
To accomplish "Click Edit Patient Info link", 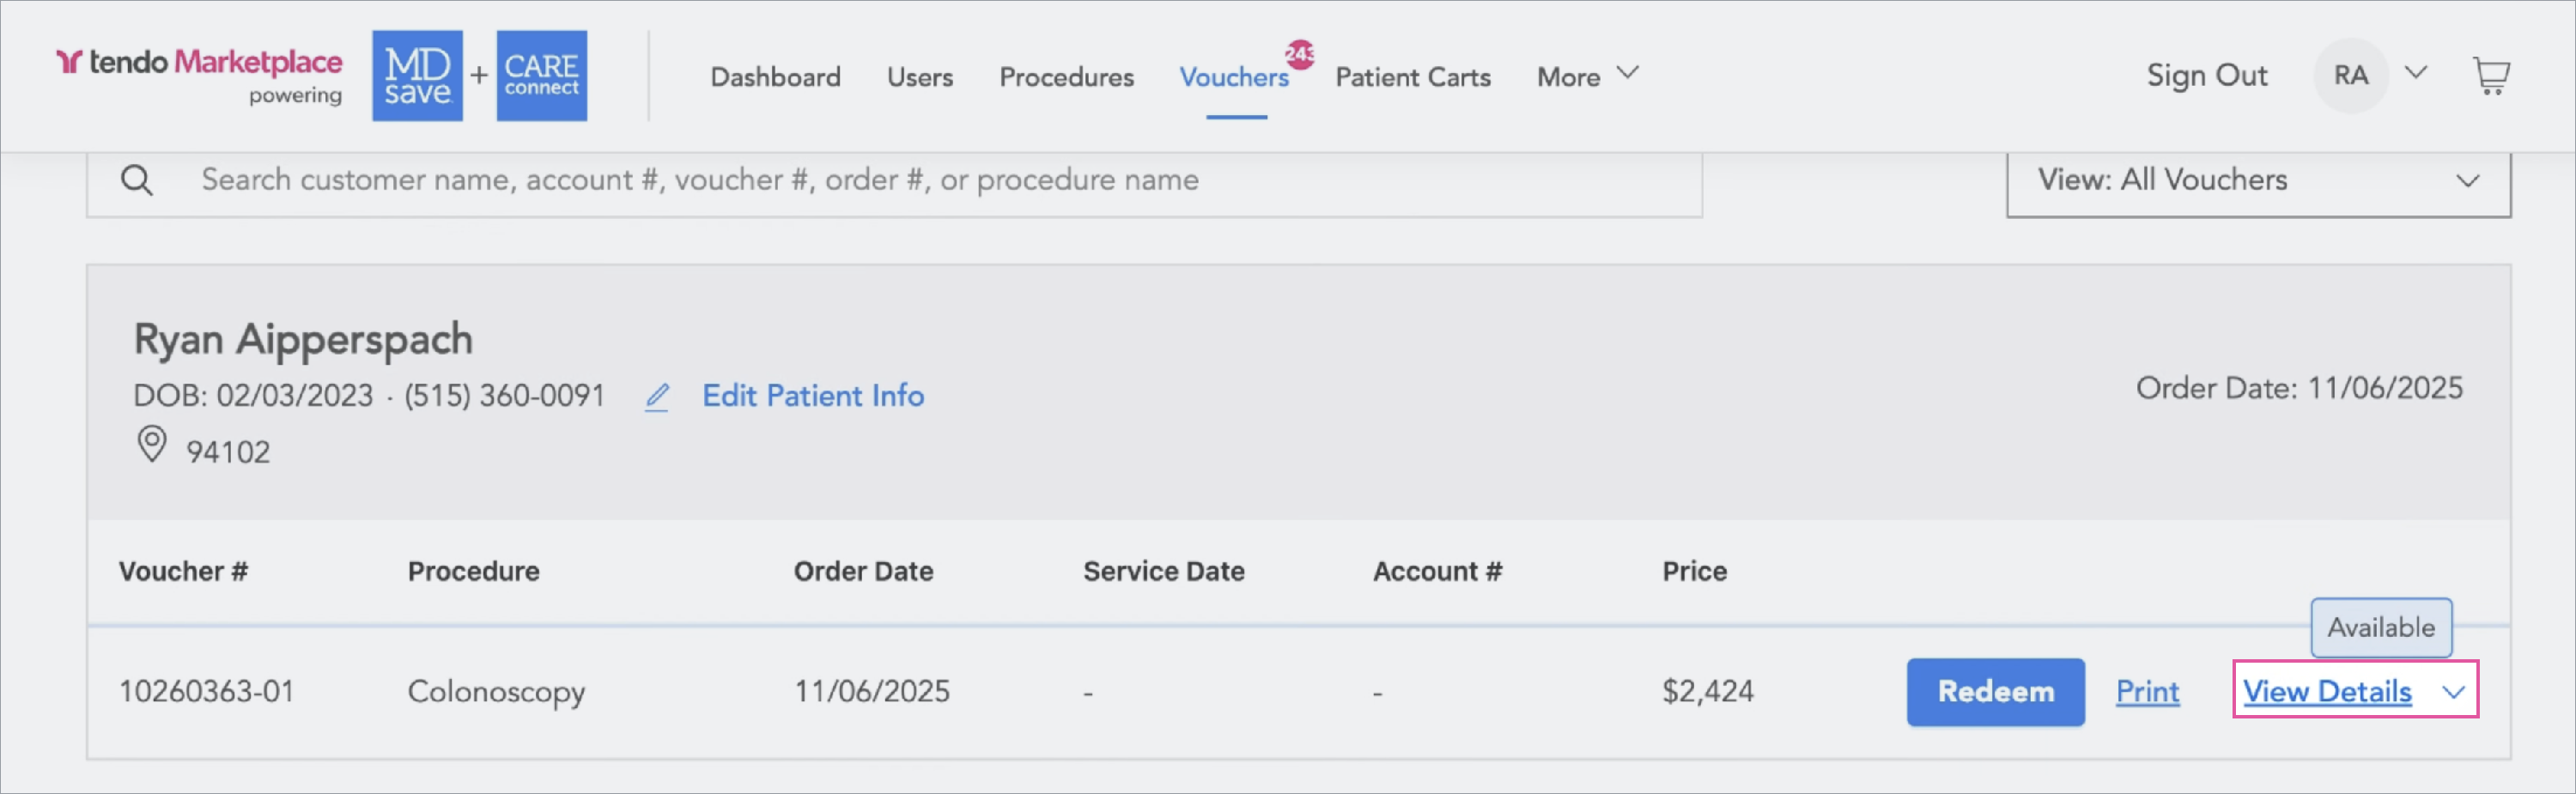I will [812, 396].
